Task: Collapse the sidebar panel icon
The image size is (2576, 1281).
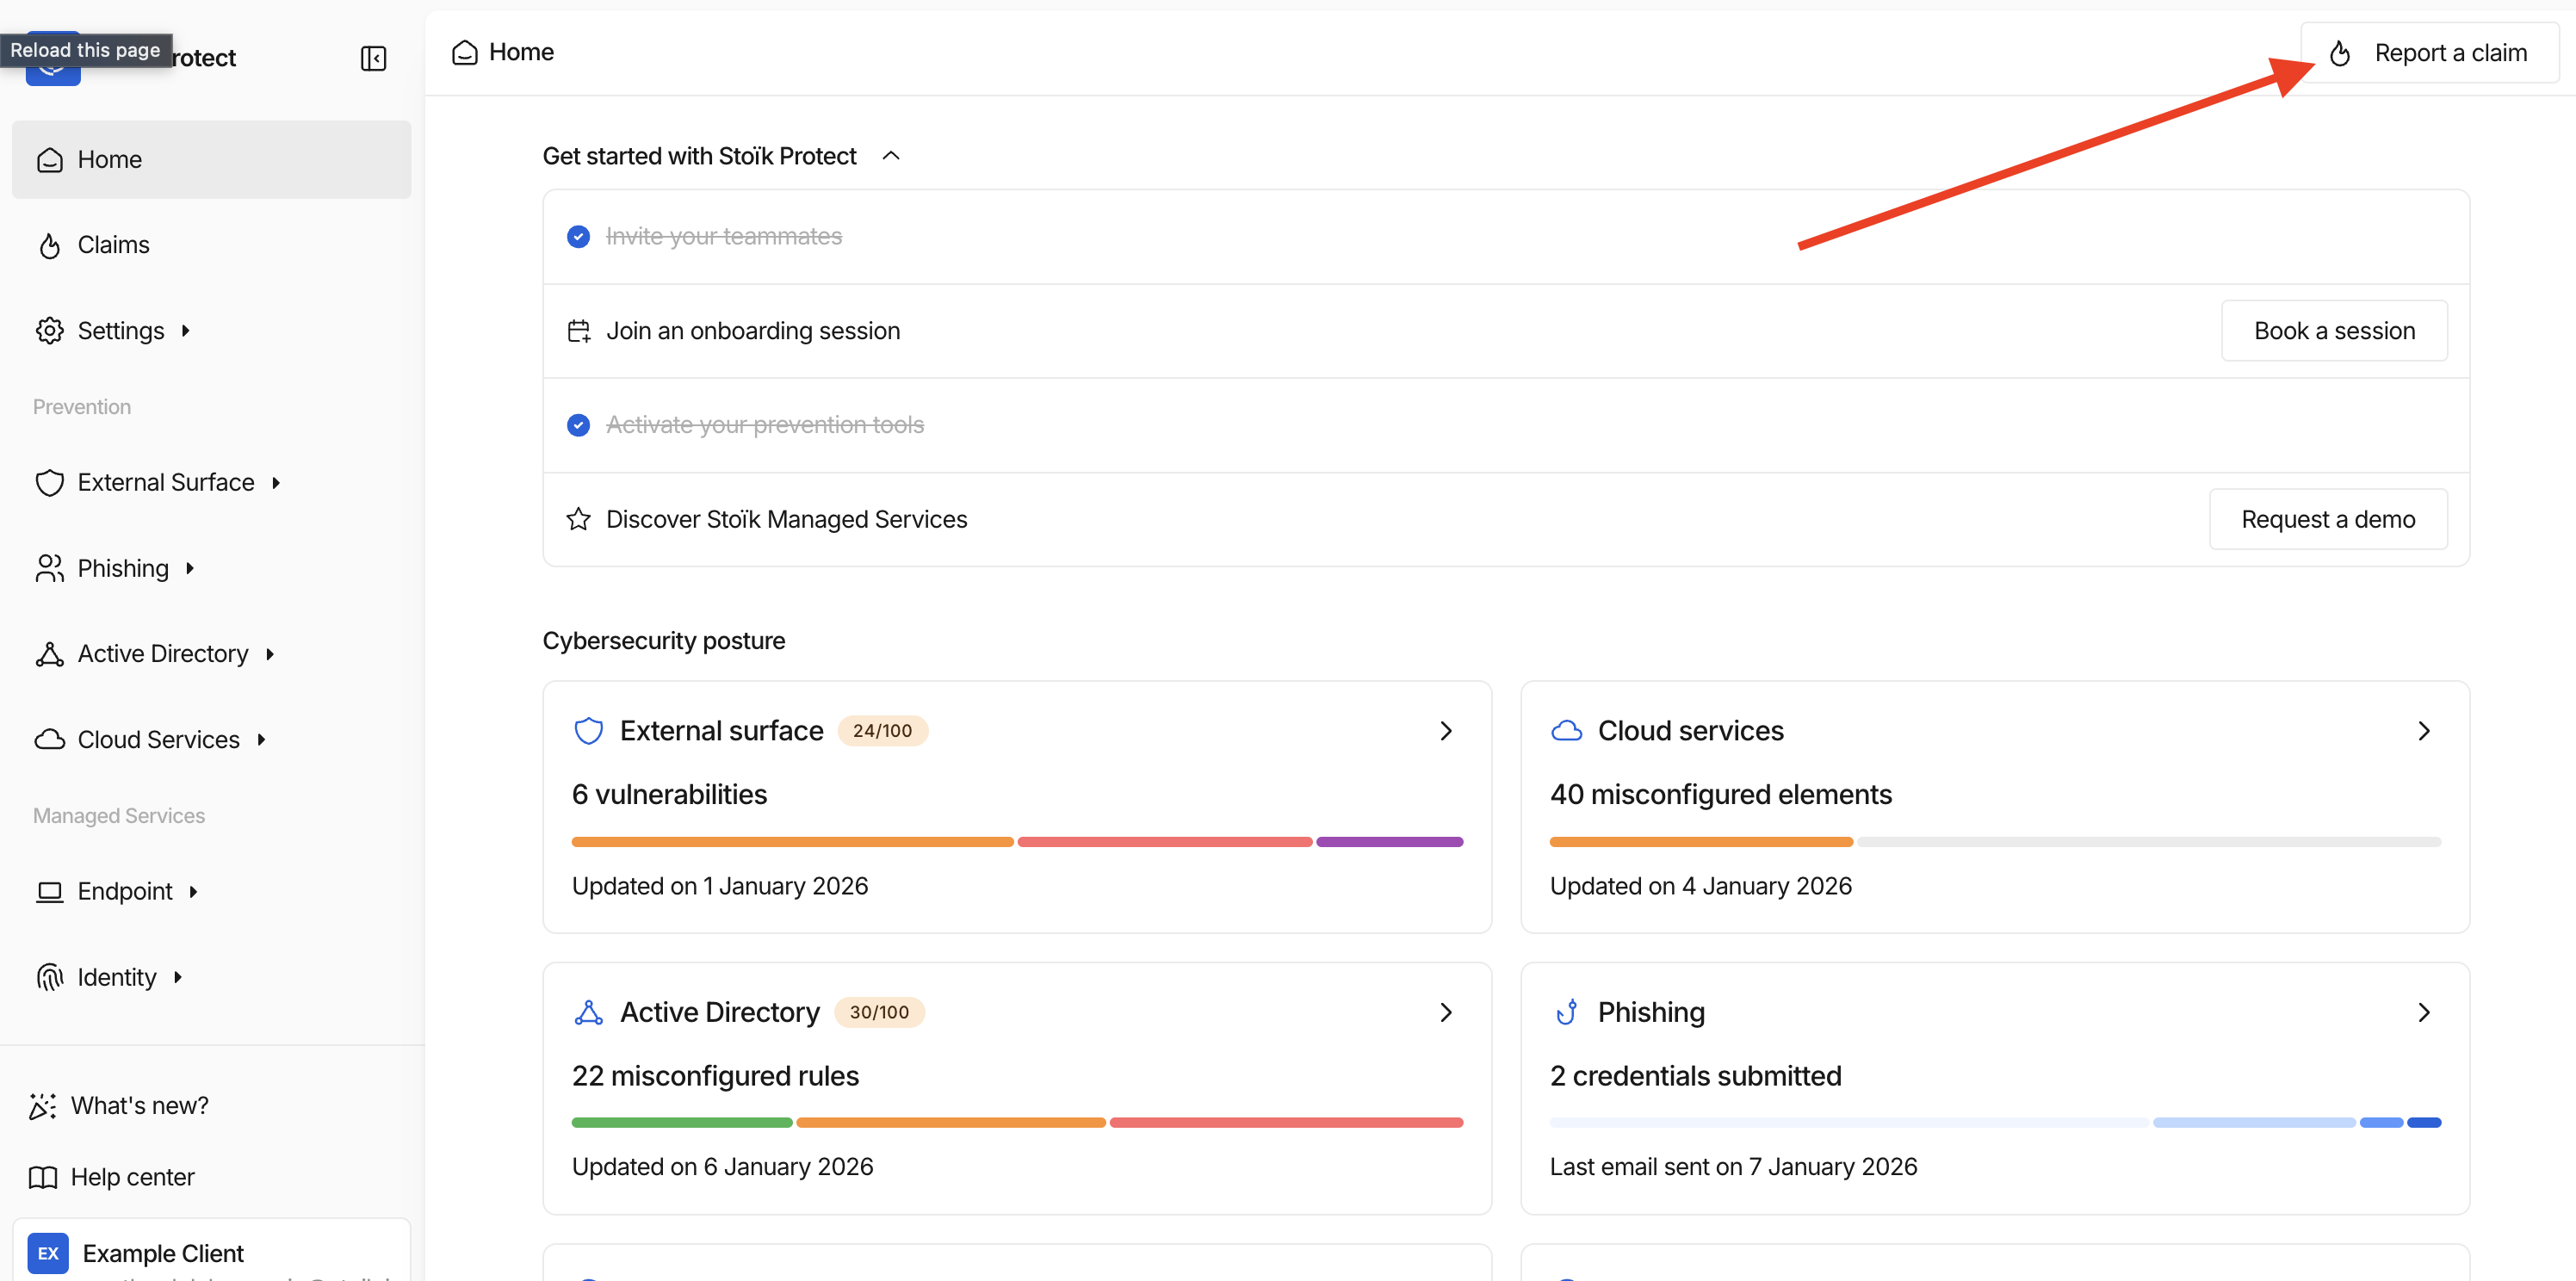Action: click(x=373, y=58)
